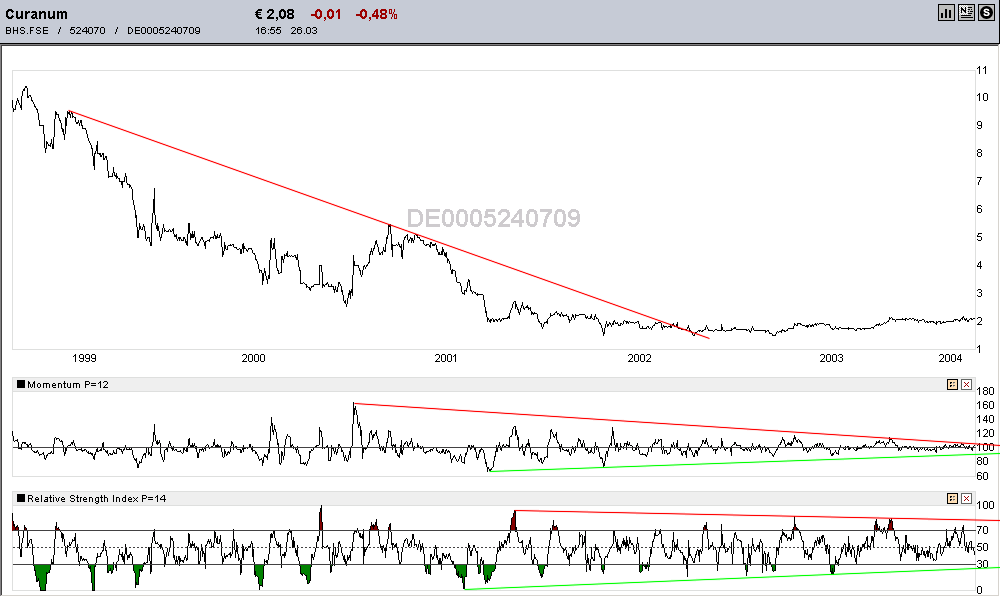Click the BHS.FSE exchange code
Viewport: 1000px width, 598px height.
click(27, 31)
